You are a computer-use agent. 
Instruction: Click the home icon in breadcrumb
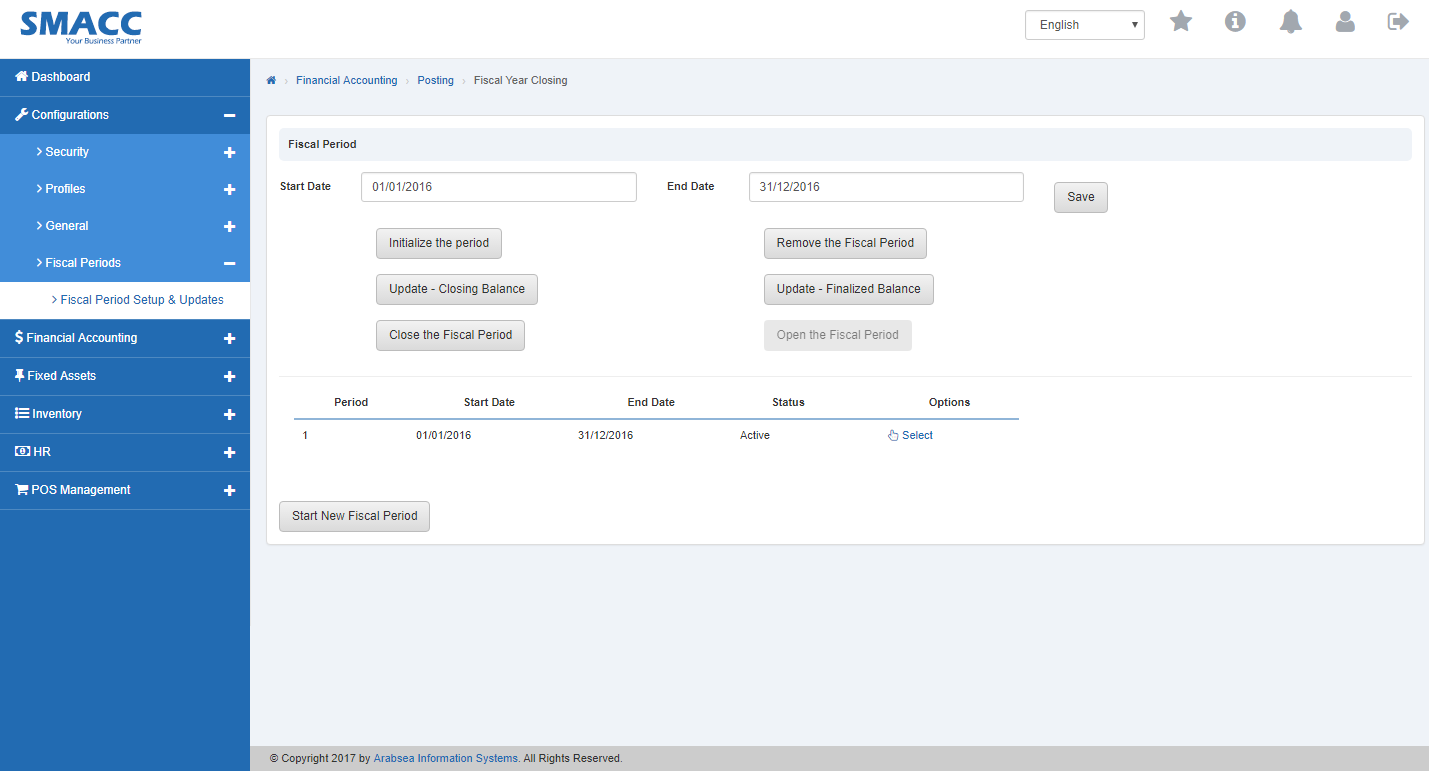tap(271, 80)
